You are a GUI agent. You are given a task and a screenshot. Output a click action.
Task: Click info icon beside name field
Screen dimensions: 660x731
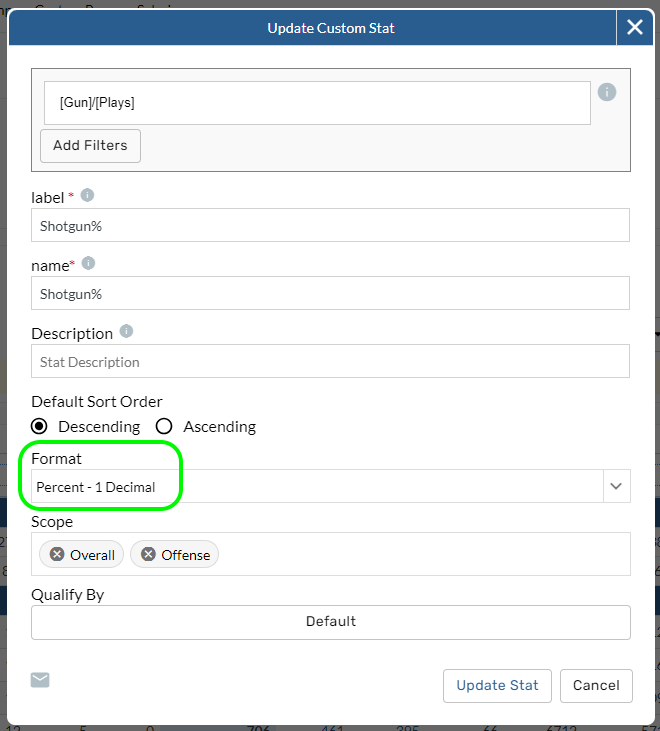pos(88,263)
